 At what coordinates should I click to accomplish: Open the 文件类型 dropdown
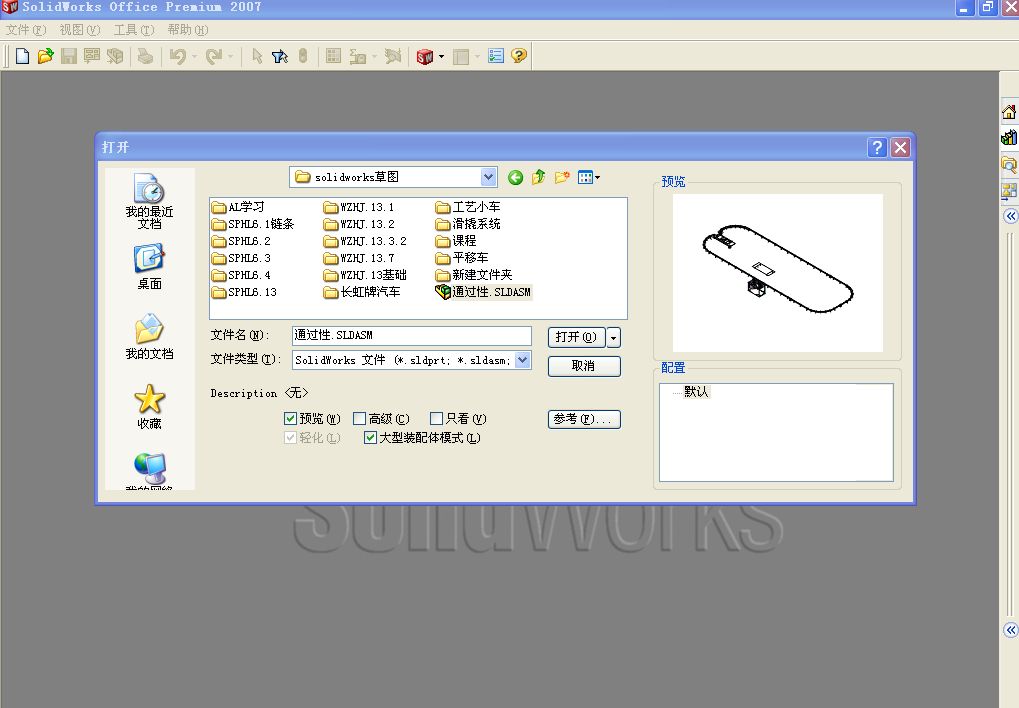(x=523, y=360)
